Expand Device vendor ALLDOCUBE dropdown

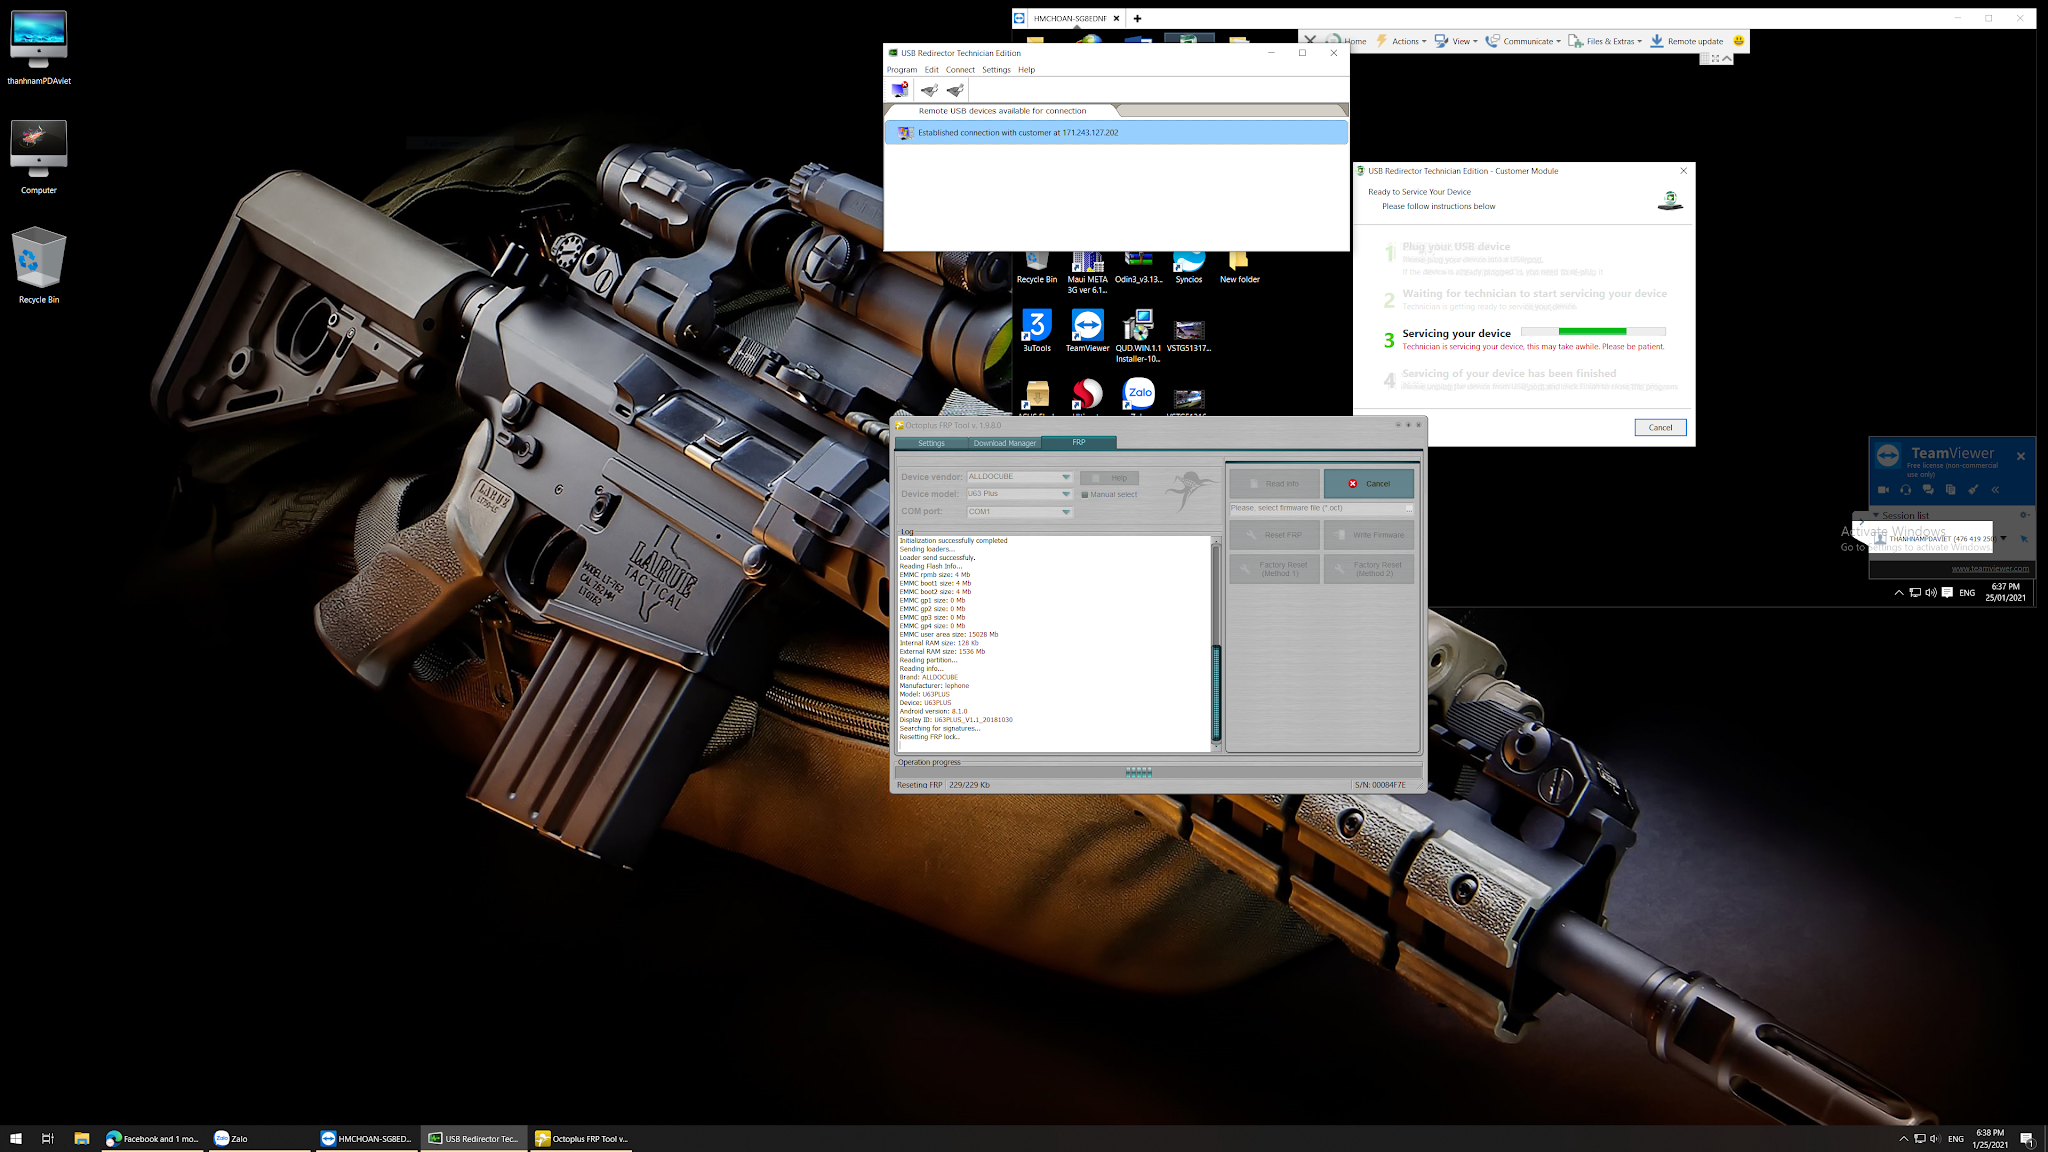[1066, 477]
